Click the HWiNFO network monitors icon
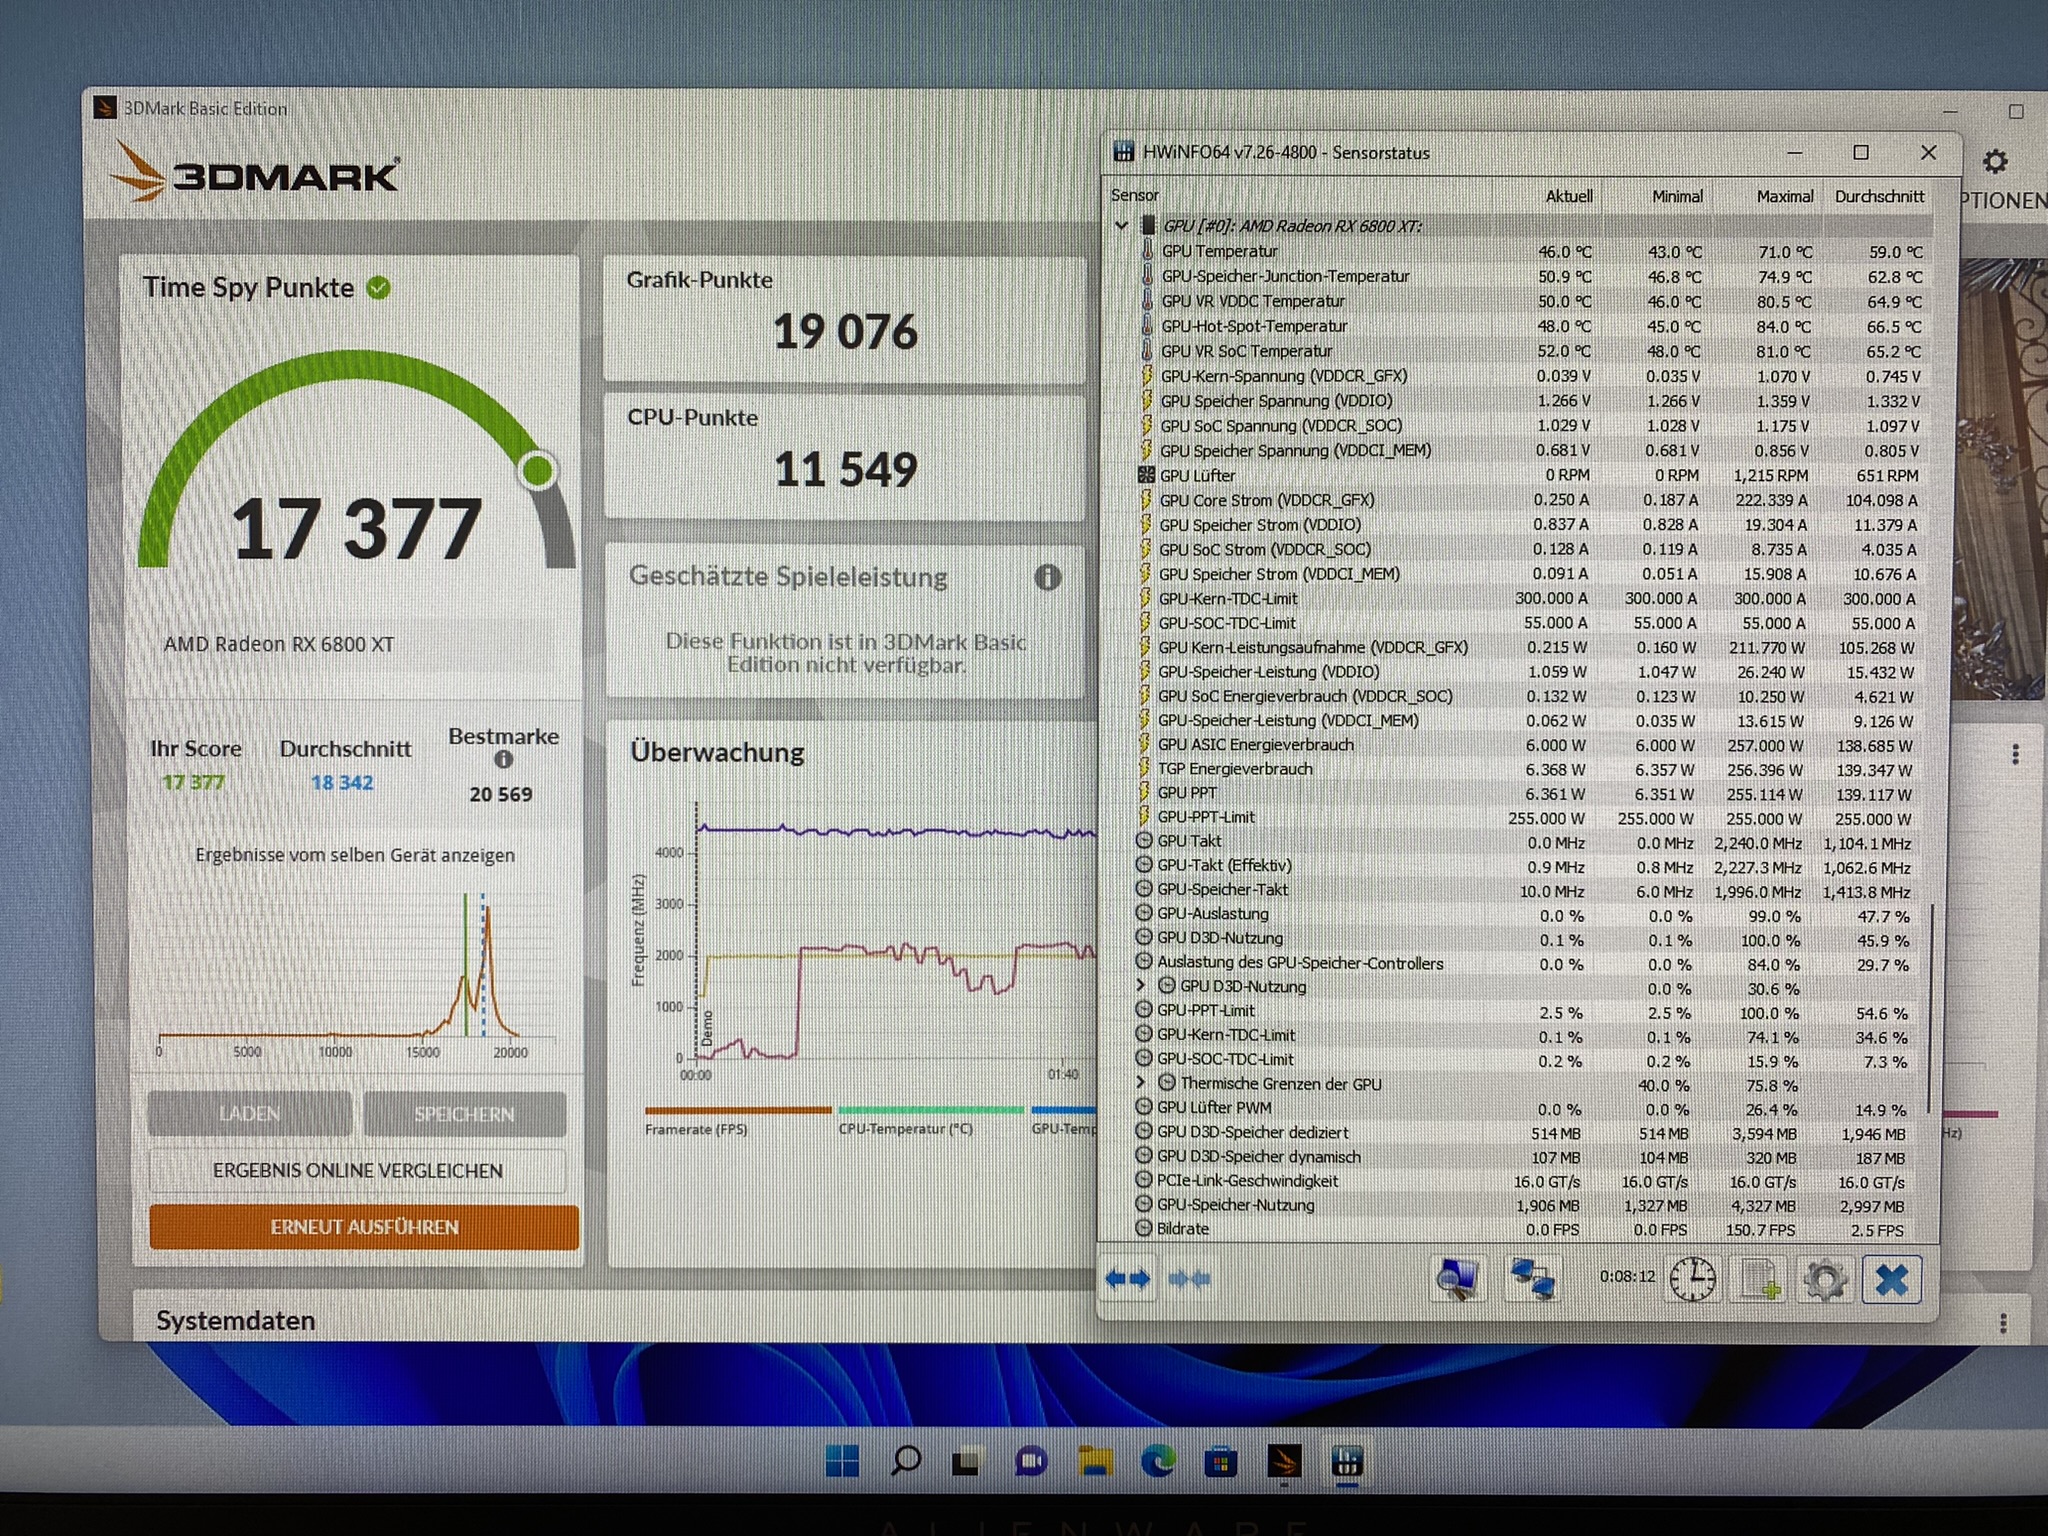The width and height of the screenshot is (2048, 1536). [1532, 1279]
